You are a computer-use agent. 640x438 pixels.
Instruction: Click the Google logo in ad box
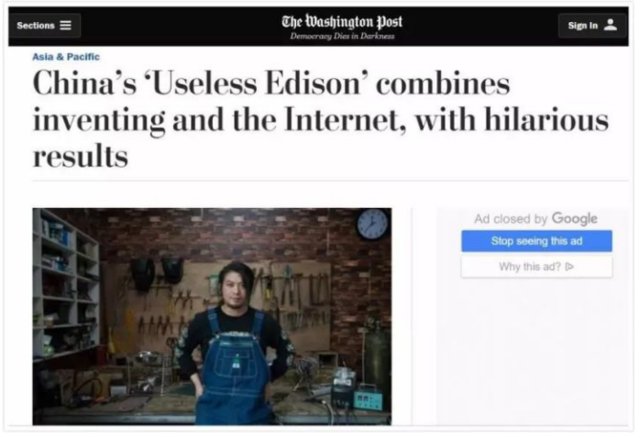point(574,219)
